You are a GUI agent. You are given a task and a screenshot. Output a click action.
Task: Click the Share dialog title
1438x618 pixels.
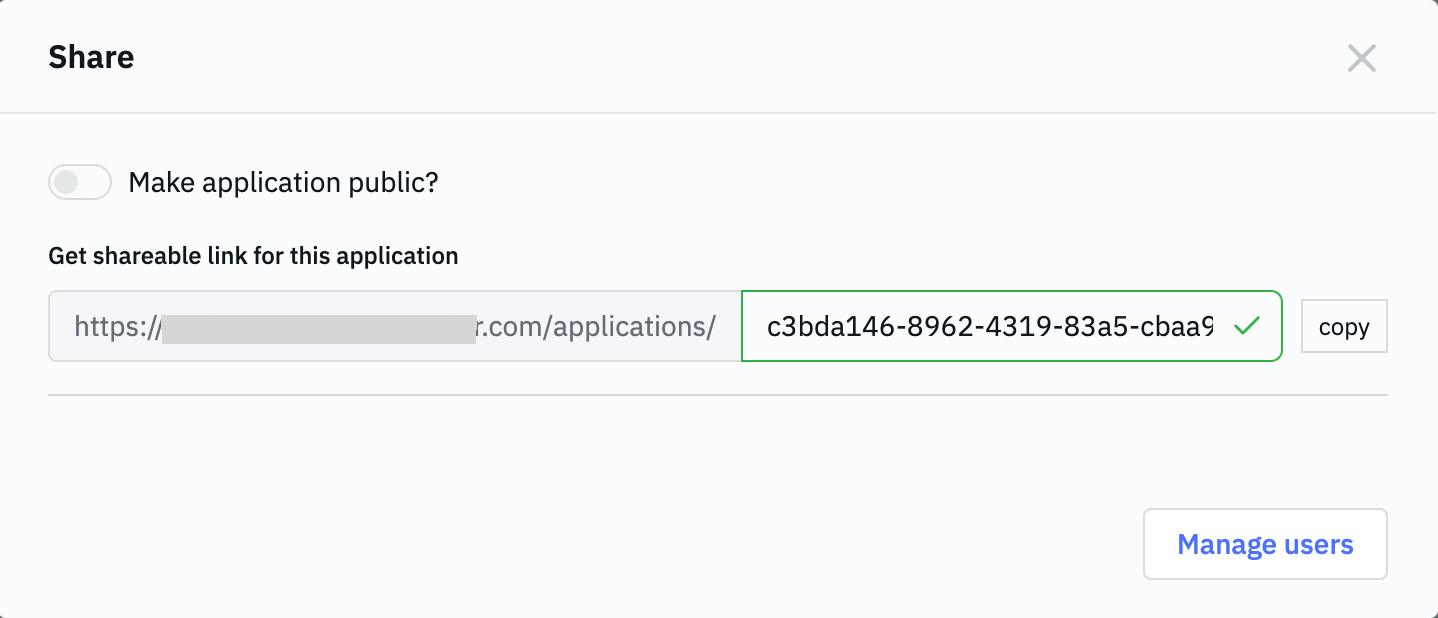coord(91,57)
